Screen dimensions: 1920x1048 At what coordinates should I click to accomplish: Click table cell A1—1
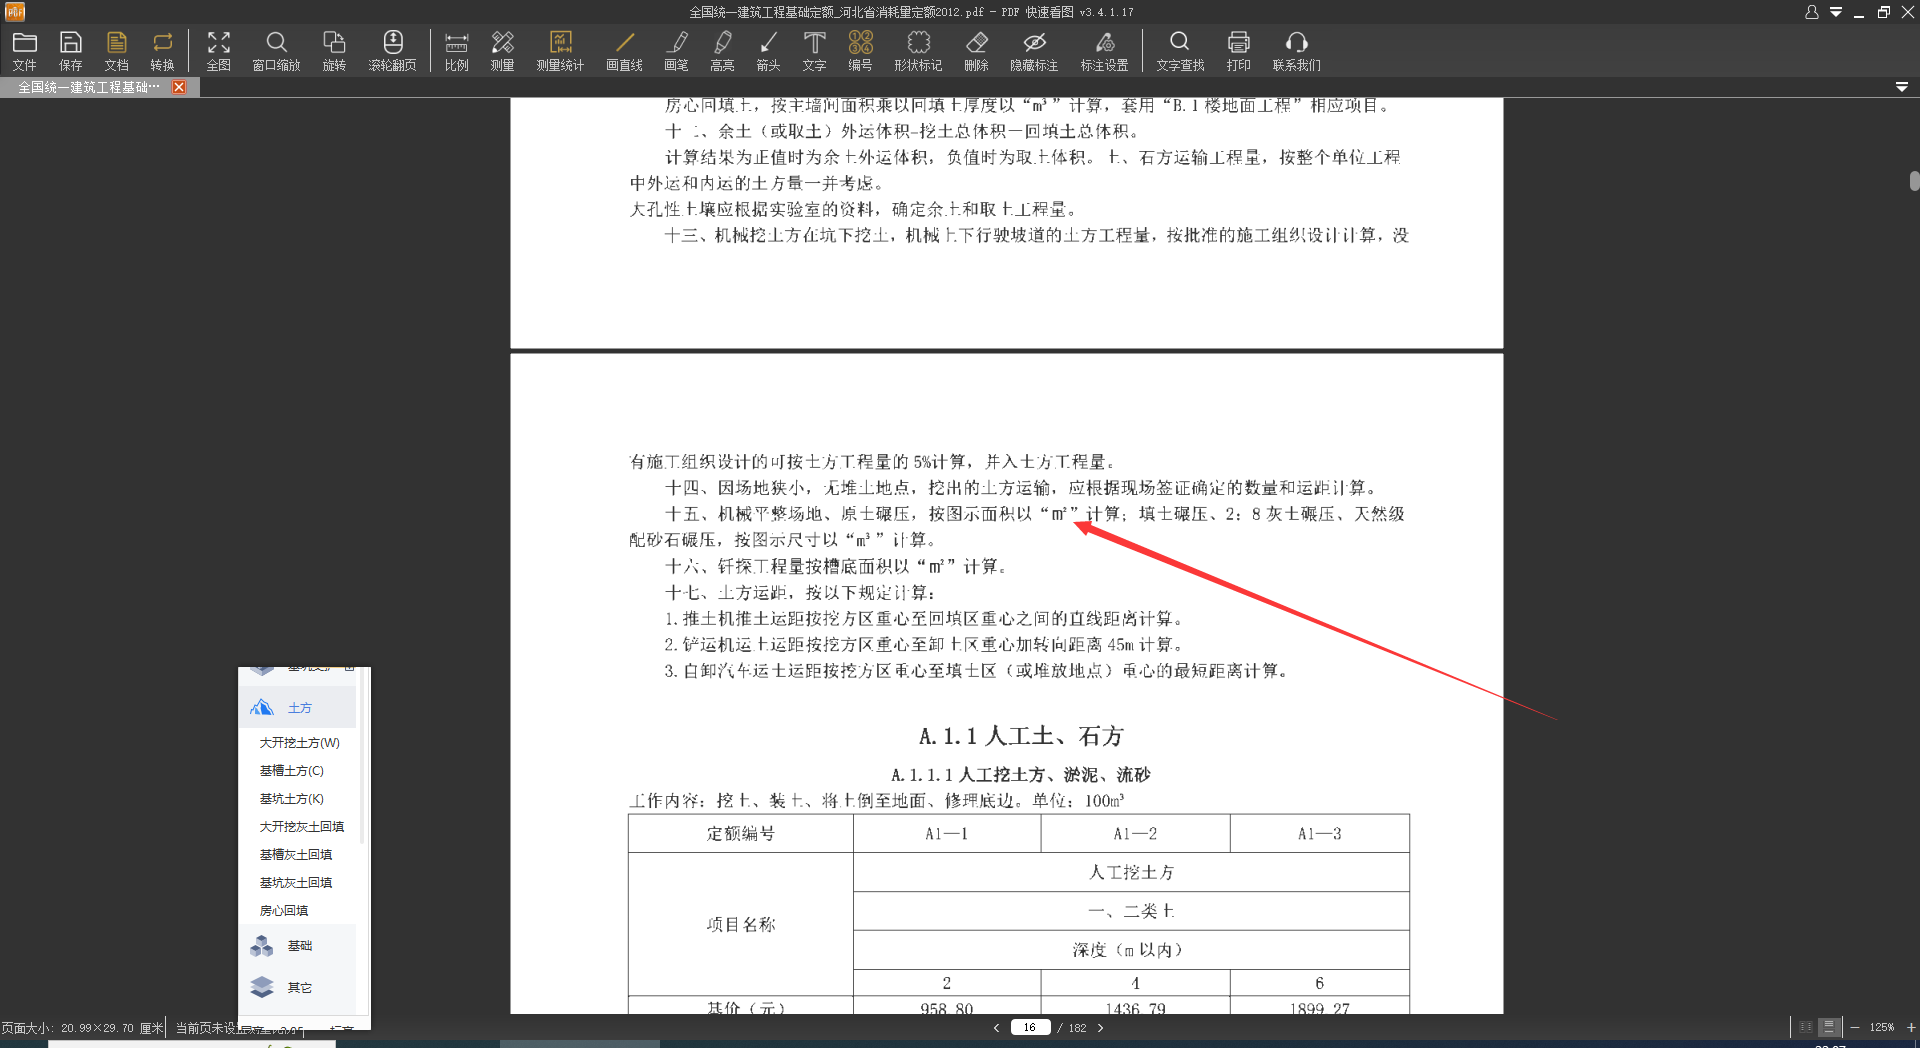click(946, 834)
